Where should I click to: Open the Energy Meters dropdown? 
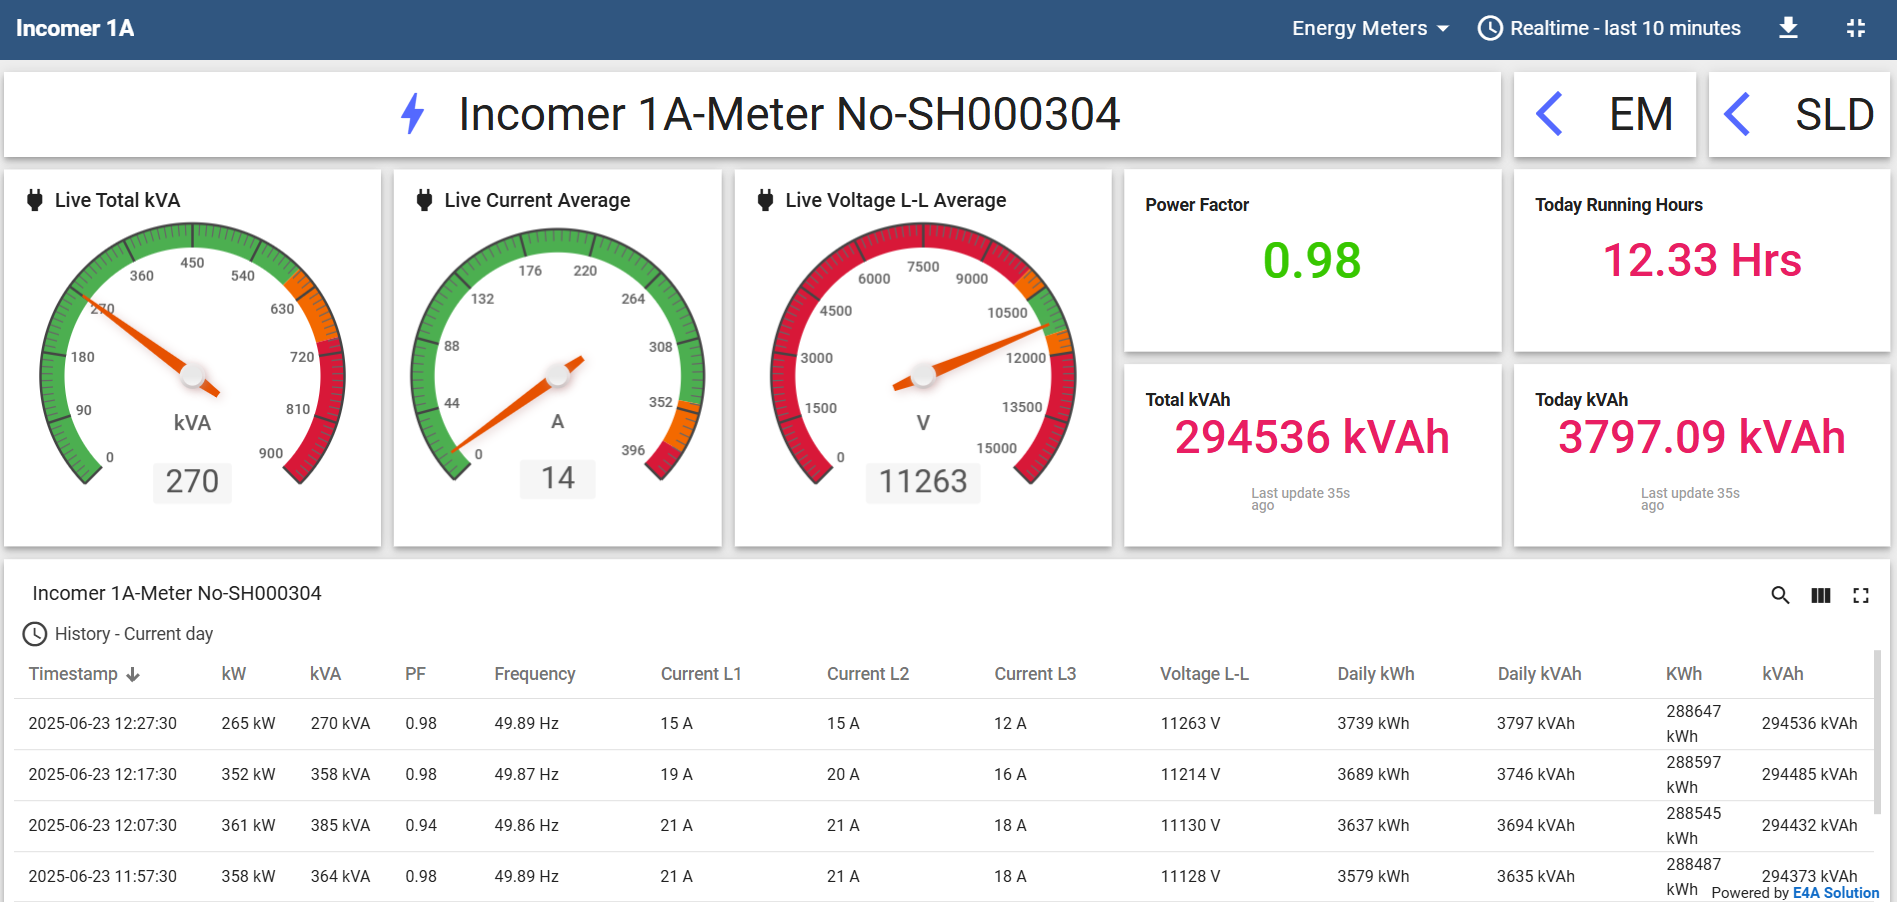click(x=1369, y=28)
